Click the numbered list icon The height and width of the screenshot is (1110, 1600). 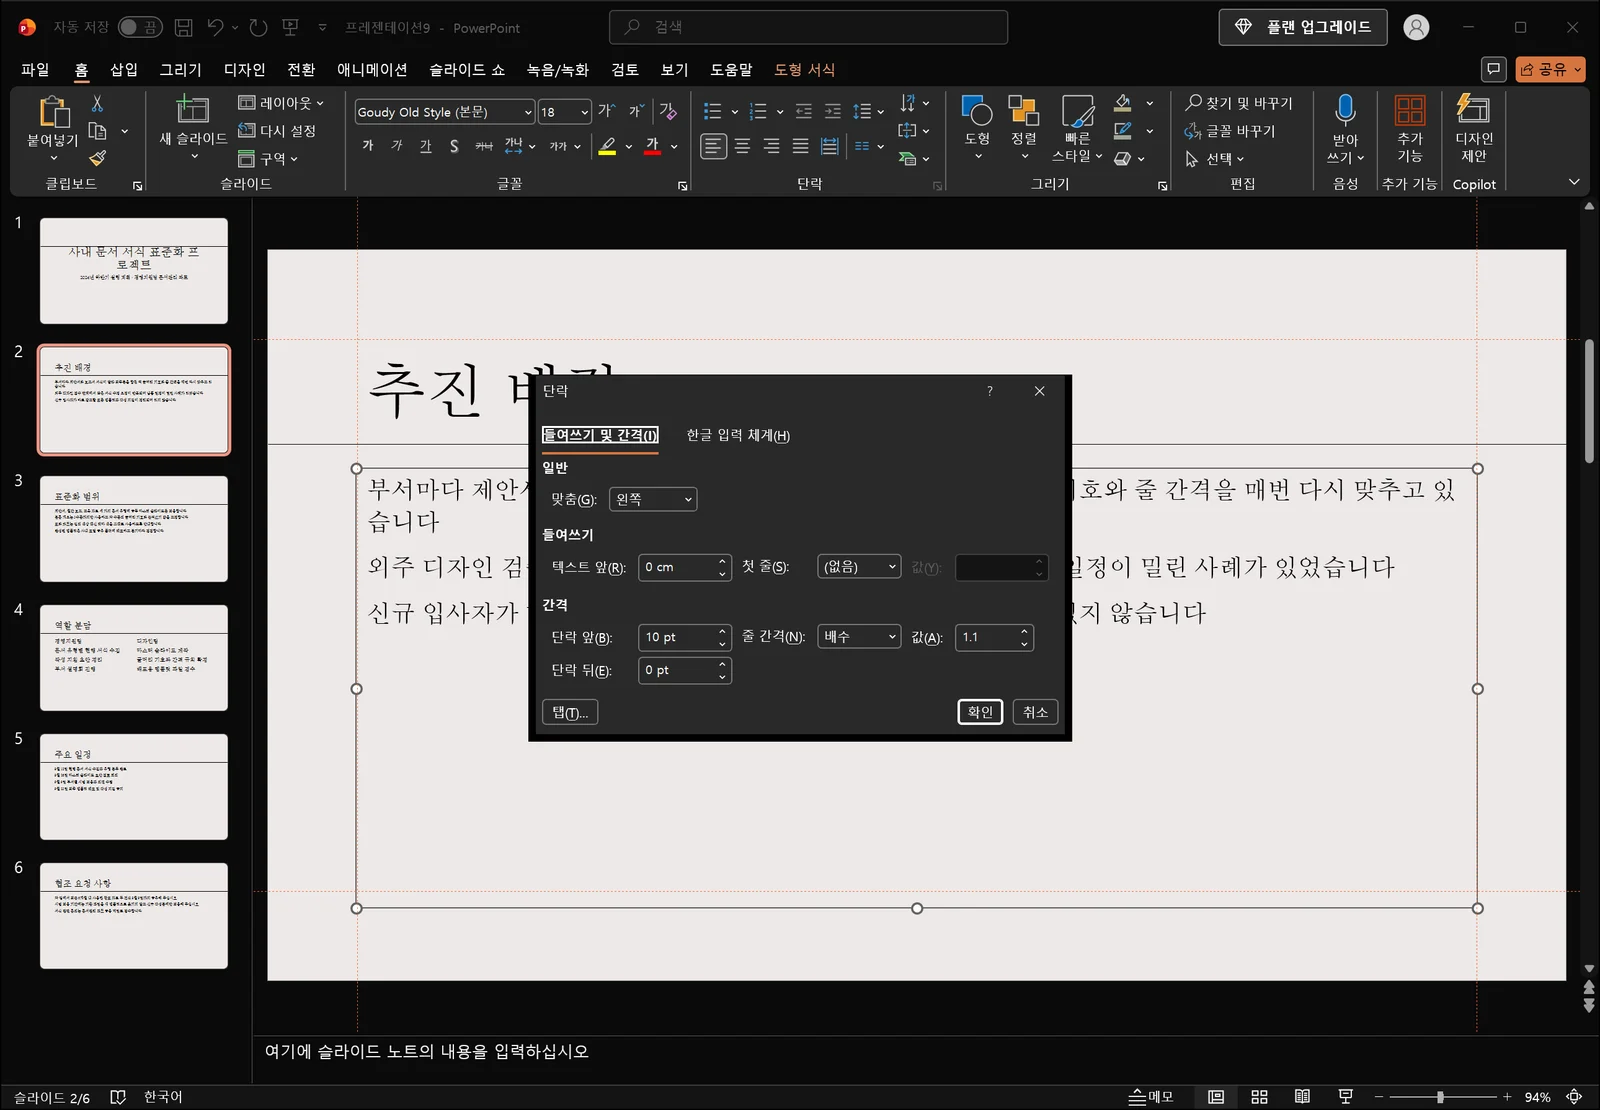759,111
